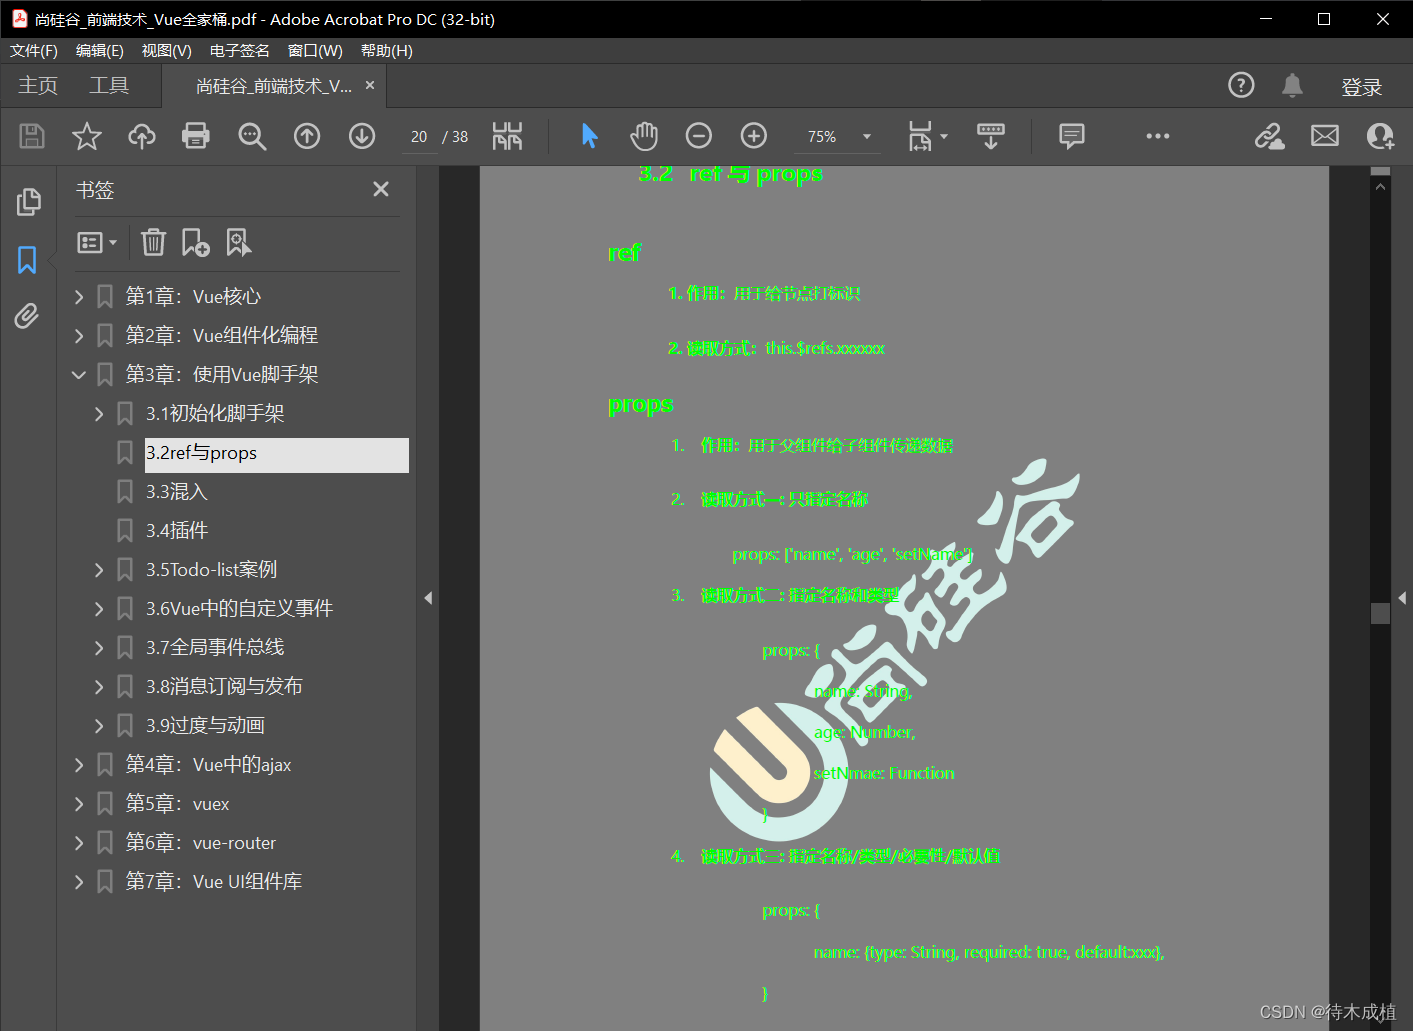Collapse the 第3章 使用Vue脚手架 bookmark

coord(79,374)
